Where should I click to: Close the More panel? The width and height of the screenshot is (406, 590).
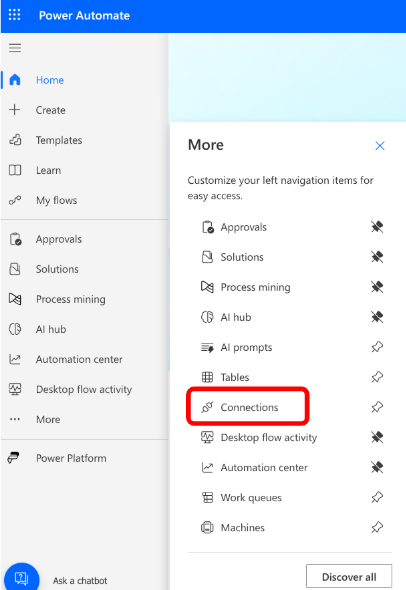tap(380, 146)
